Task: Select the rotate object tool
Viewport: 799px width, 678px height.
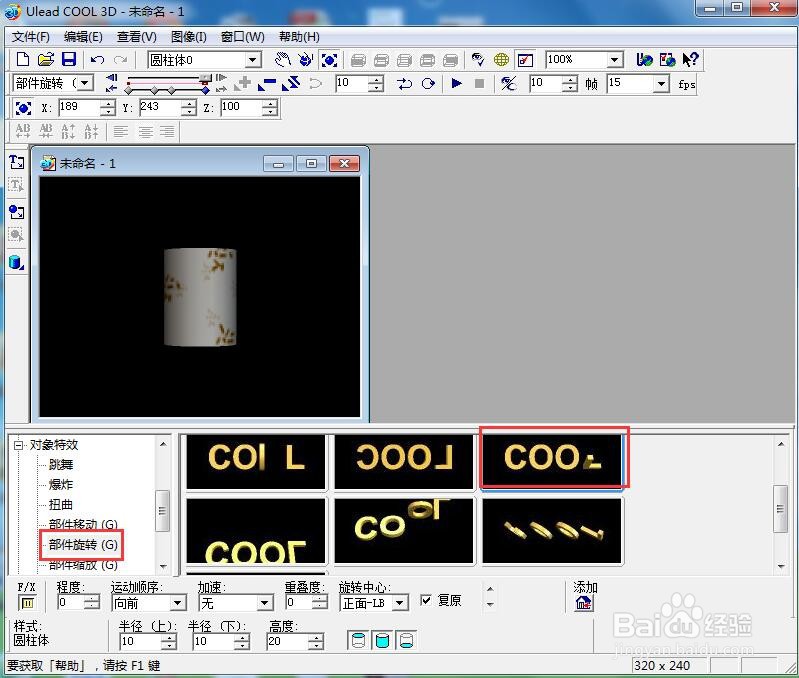Action: pyautogui.click(x=305, y=60)
